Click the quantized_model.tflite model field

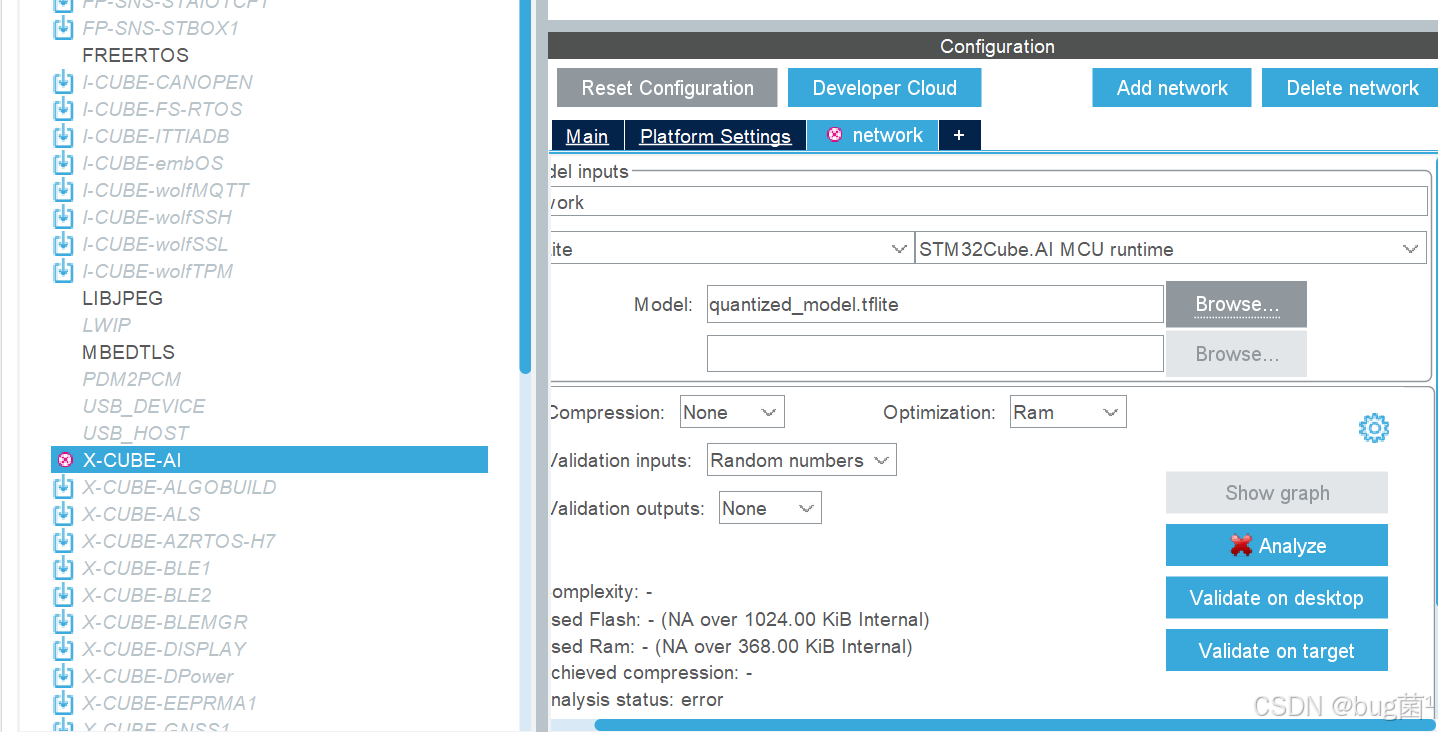pos(935,304)
